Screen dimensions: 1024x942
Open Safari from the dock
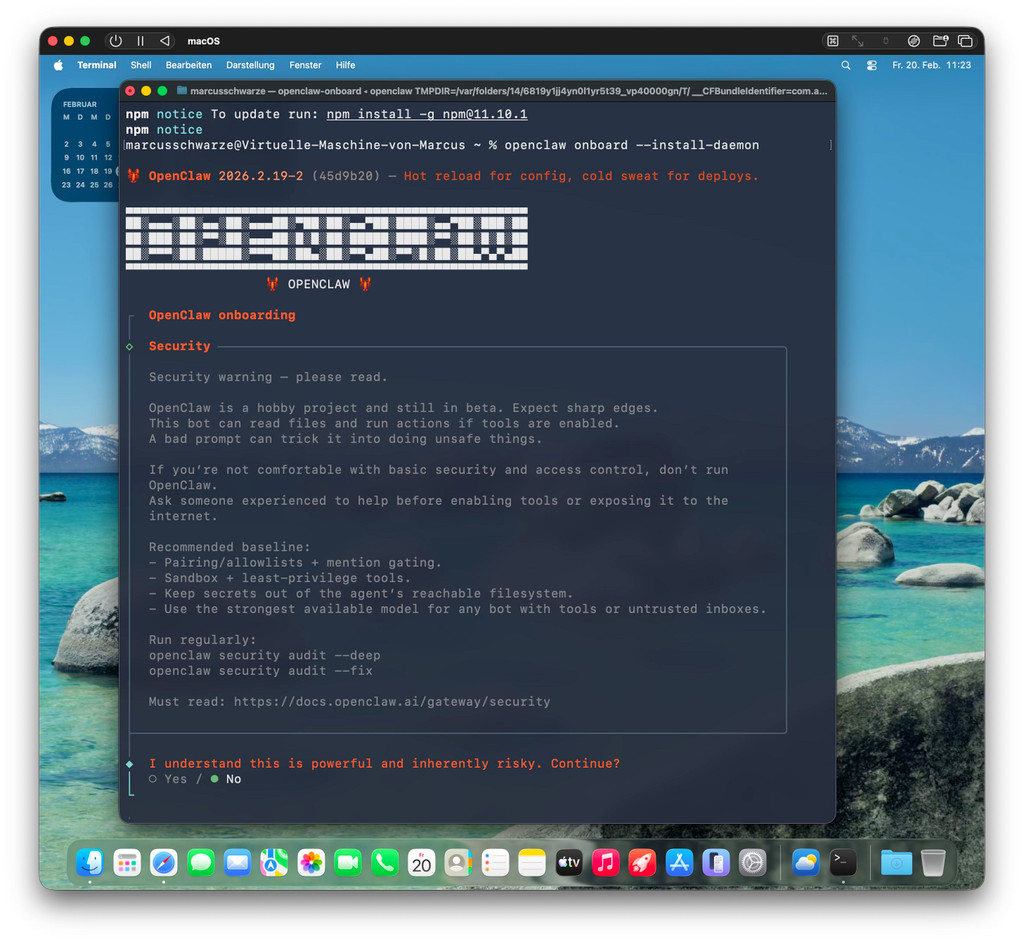[164, 862]
